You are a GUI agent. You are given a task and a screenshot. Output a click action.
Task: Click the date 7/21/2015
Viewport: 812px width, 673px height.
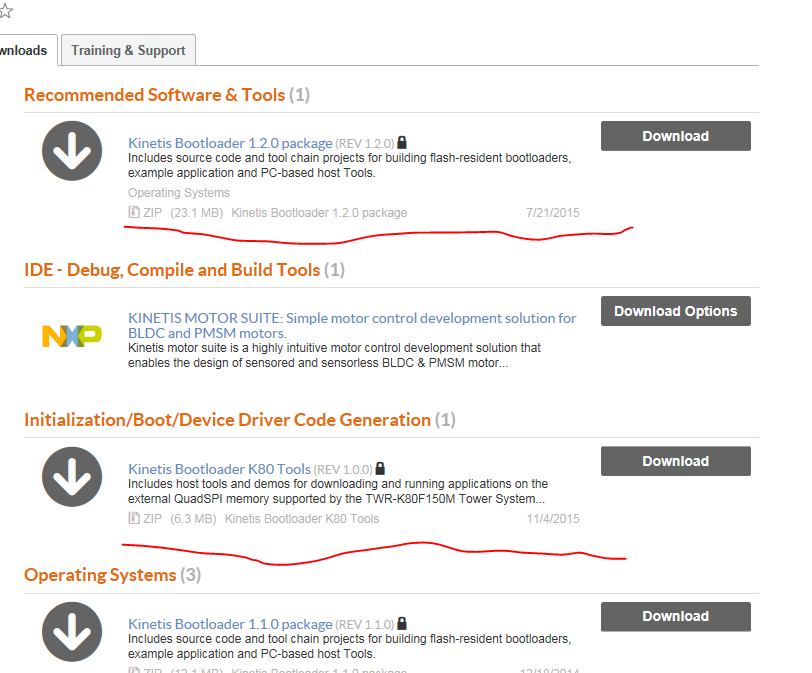tap(553, 213)
